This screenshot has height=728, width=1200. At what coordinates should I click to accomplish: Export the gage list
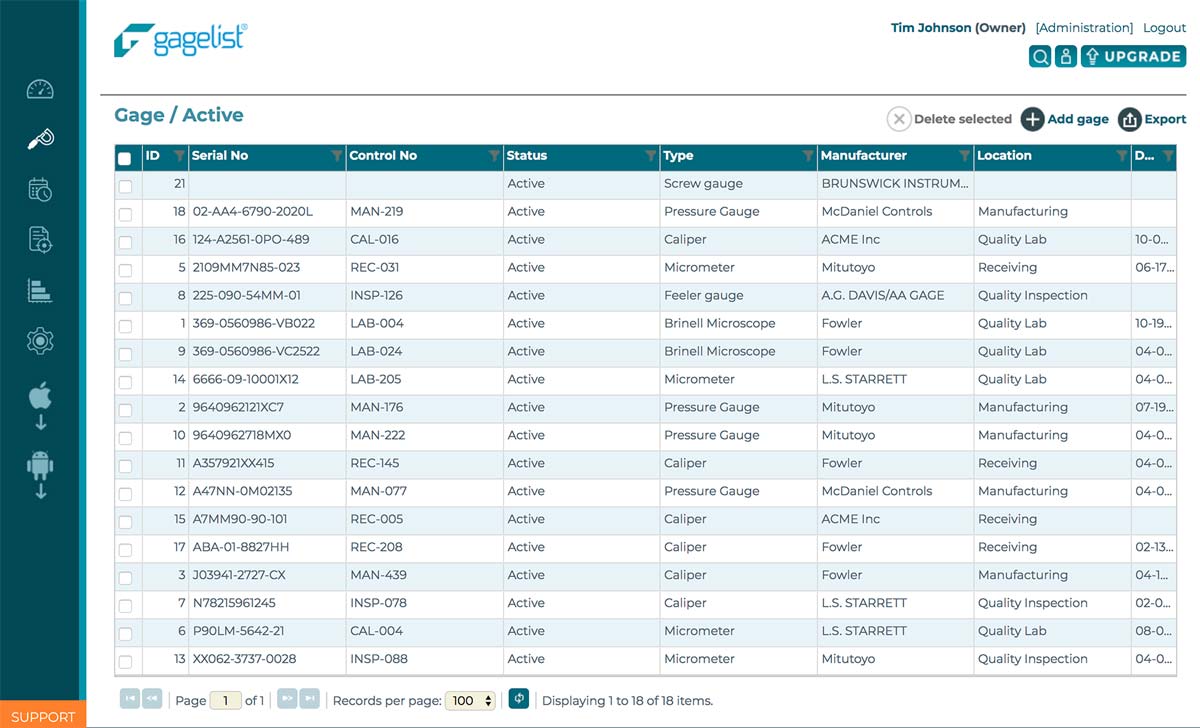[x=1152, y=119]
